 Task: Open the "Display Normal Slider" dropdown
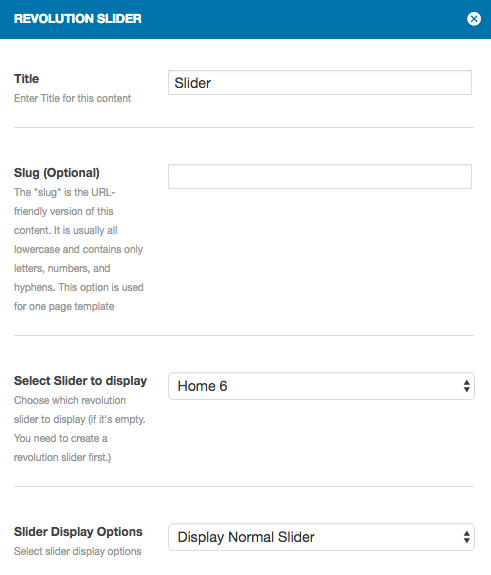(x=321, y=537)
